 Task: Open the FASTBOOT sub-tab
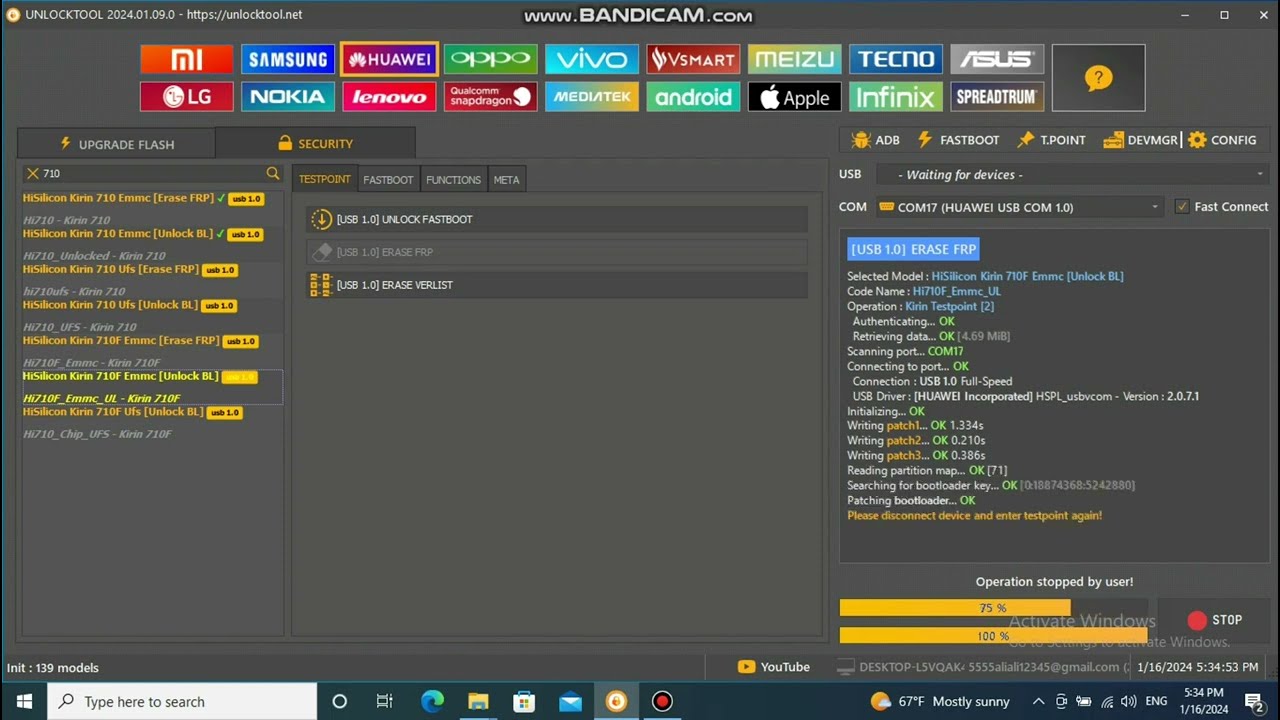pyautogui.click(x=388, y=180)
